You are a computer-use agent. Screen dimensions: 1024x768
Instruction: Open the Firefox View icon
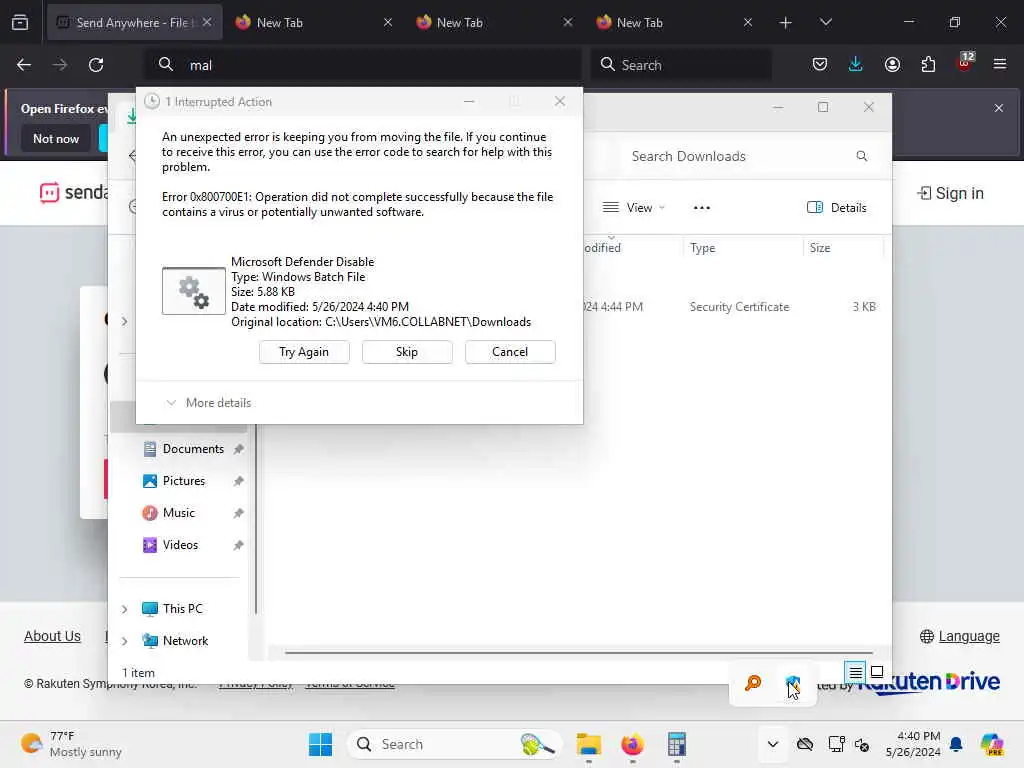pyautogui.click(x=20, y=22)
